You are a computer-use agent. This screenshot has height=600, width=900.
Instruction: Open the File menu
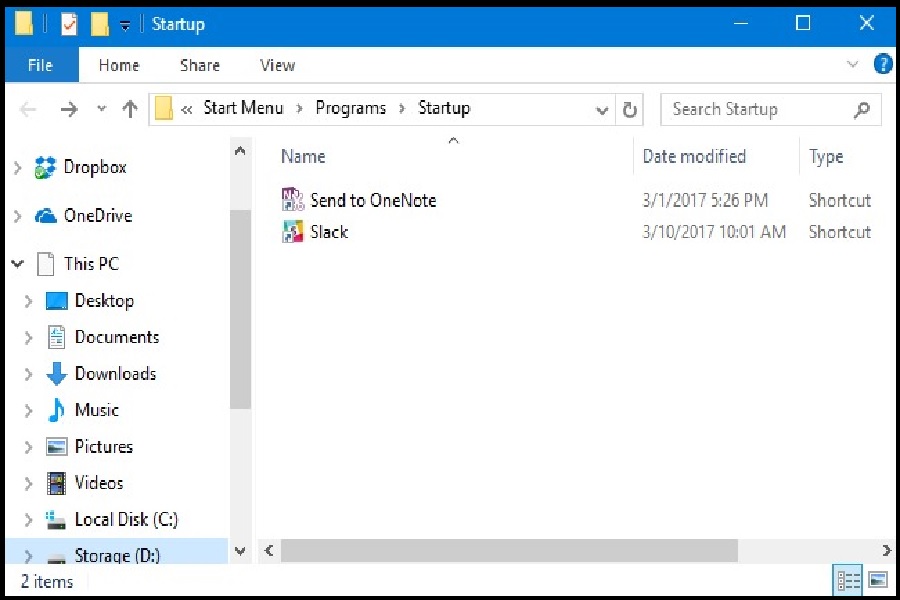click(x=40, y=65)
